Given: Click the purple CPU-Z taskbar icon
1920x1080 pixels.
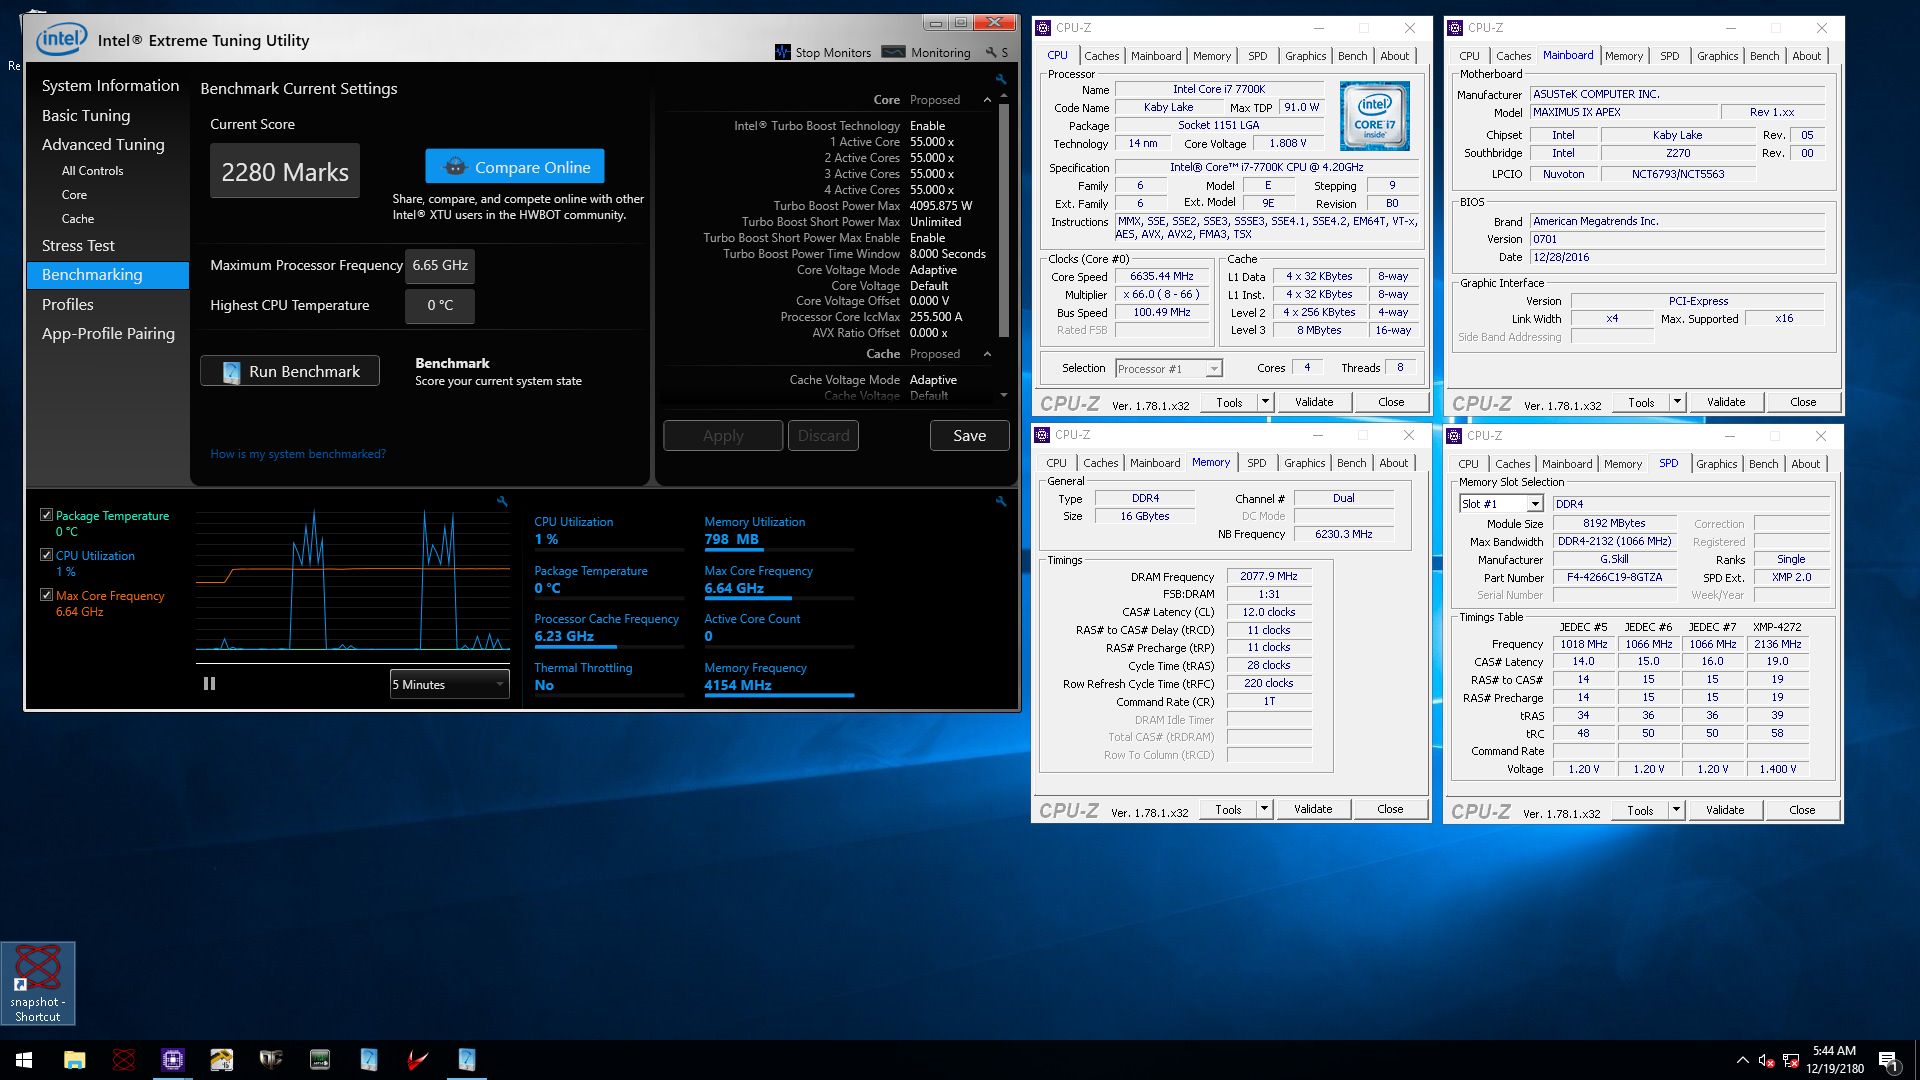Looking at the screenshot, I should tap(173, 1060).
